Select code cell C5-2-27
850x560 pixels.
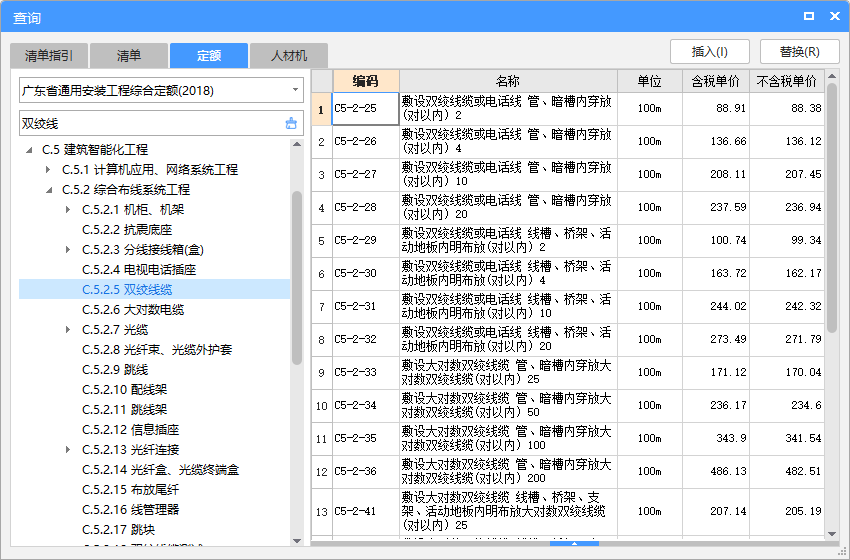366,175
